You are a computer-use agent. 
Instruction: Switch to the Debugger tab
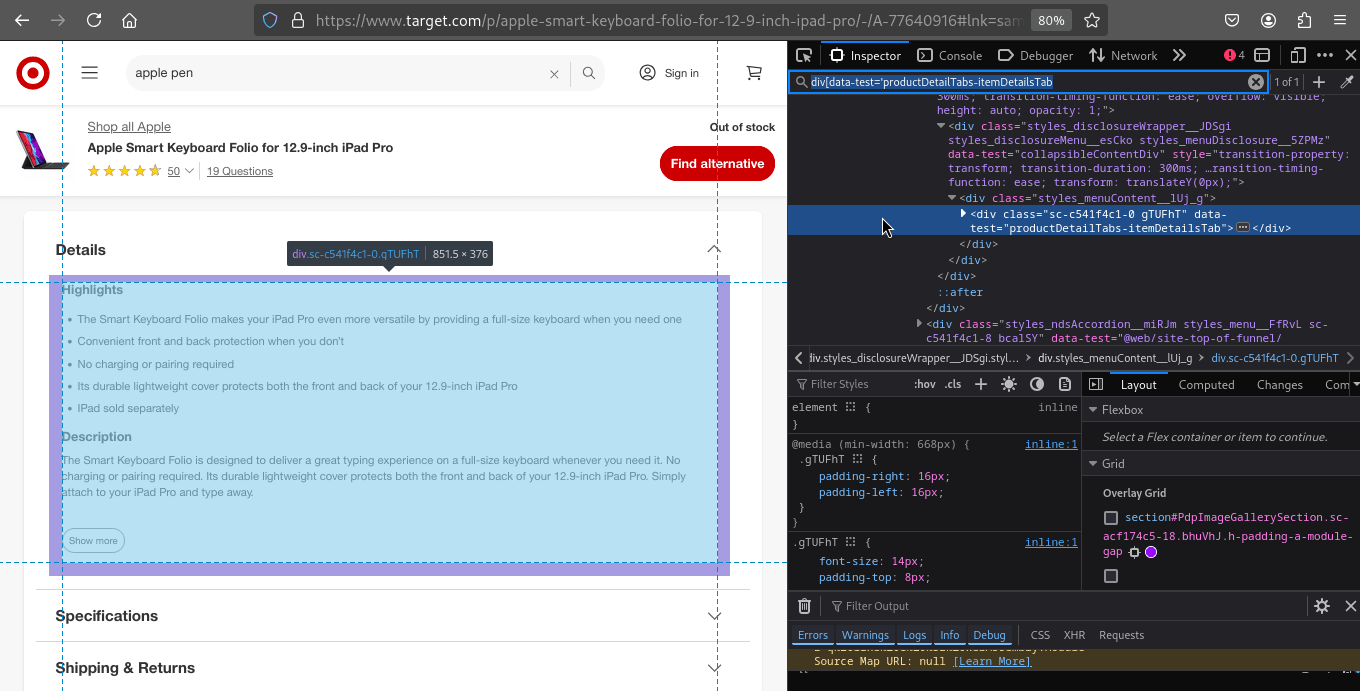coord(1036,55)
